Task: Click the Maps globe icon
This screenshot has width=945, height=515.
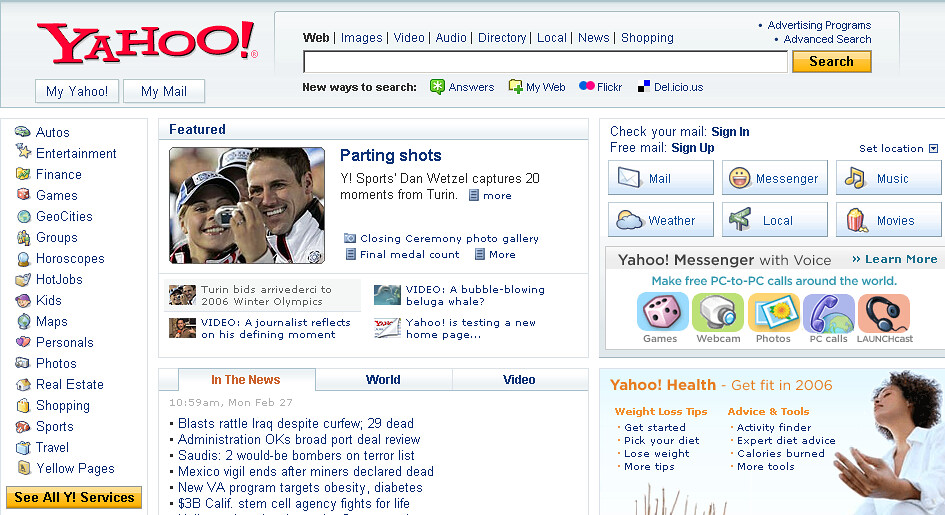Action: point(24,321)
